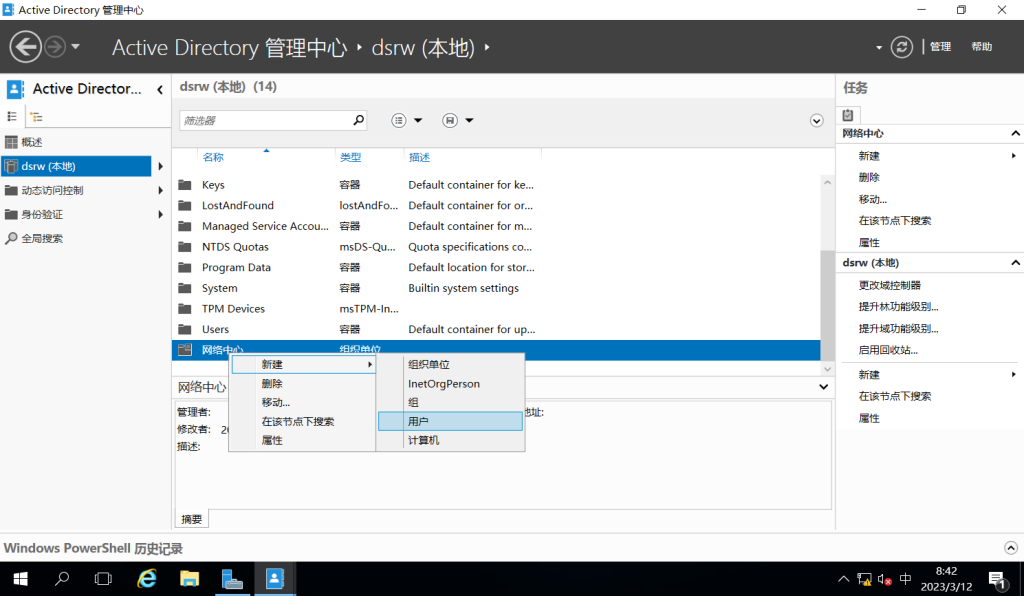Sort by the 描述 column header

tap(419, 157)
